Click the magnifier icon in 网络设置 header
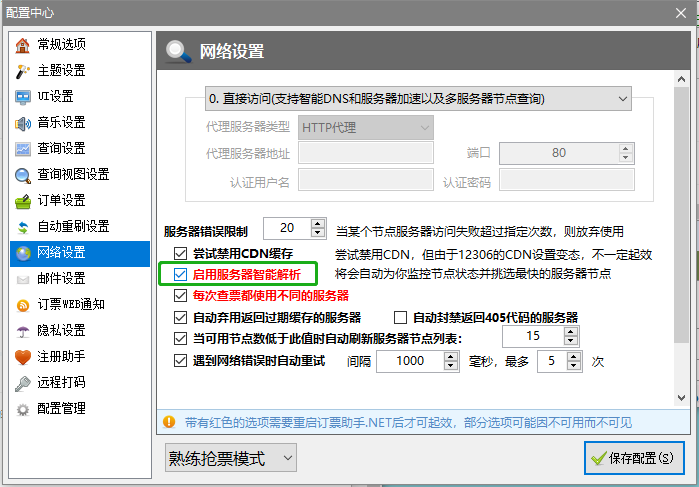The width and height of the screenshot is (699, 487). (x=178, y=51)
